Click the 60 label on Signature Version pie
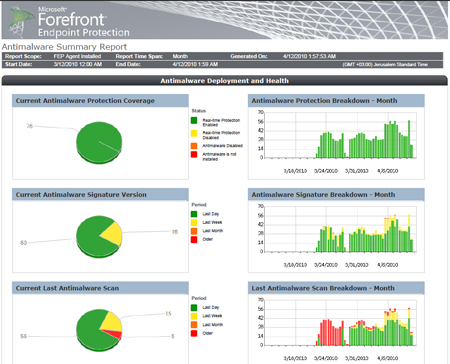Screen dimensions: 450x364 (23, 243)
